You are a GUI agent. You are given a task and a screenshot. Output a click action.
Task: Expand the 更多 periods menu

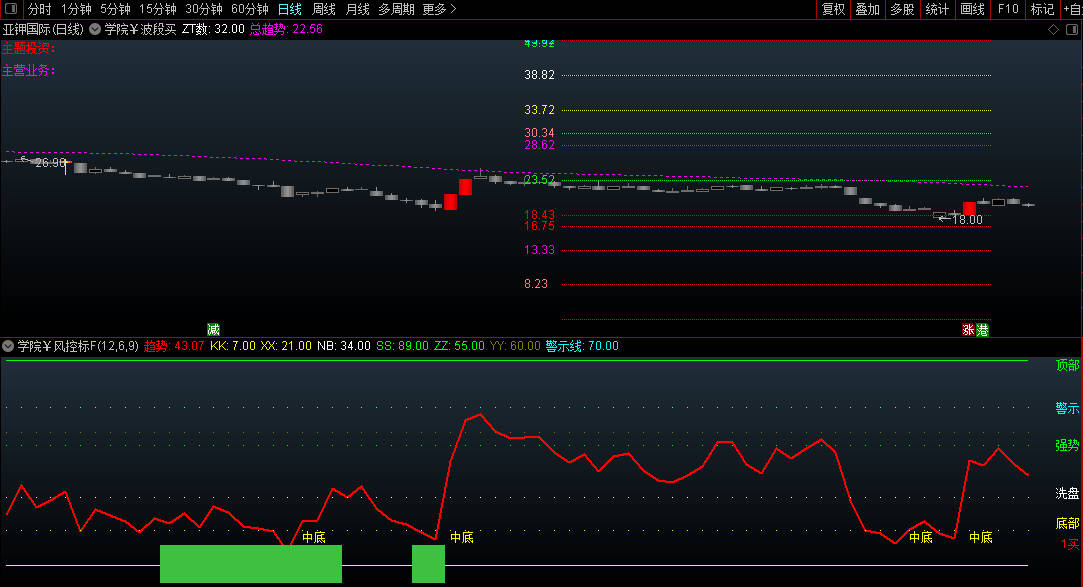439,9
